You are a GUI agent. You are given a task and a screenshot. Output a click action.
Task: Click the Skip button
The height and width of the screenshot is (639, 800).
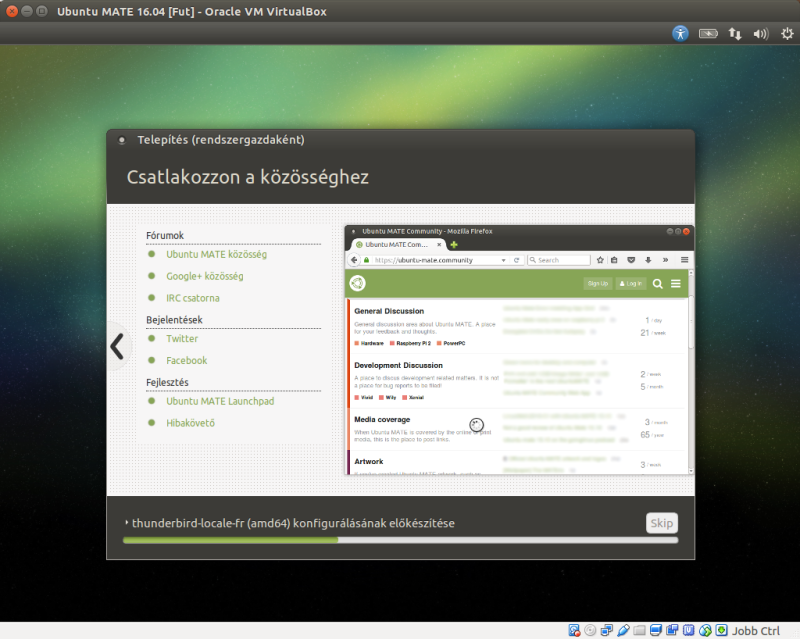pyautogui.click(x=661, y=523)
